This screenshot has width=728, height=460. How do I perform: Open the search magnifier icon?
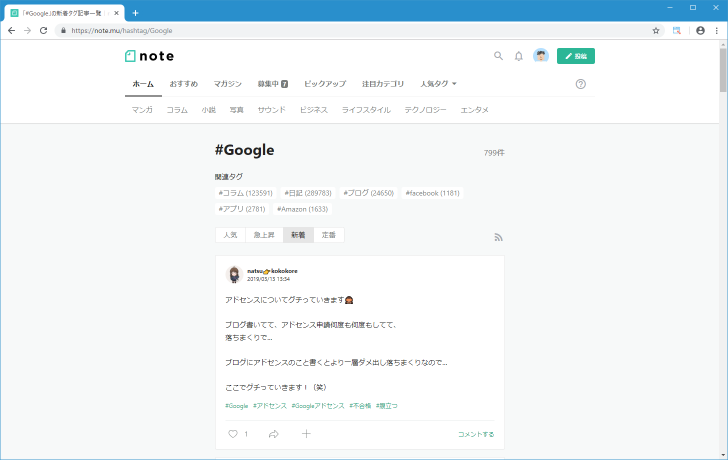point(498,56)
